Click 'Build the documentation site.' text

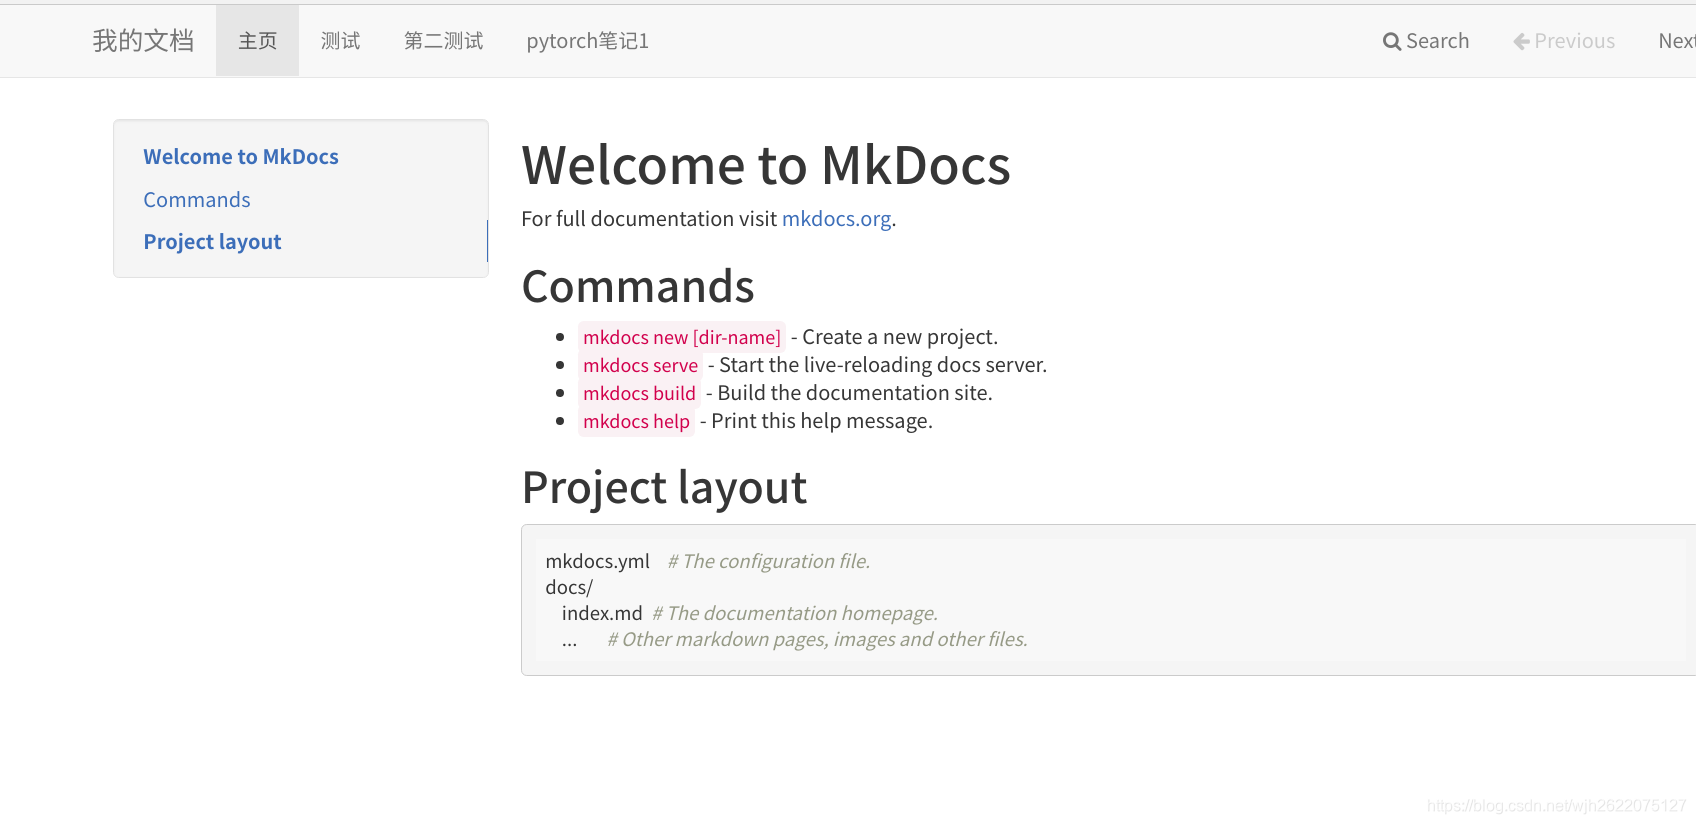[x=855, y=393]
